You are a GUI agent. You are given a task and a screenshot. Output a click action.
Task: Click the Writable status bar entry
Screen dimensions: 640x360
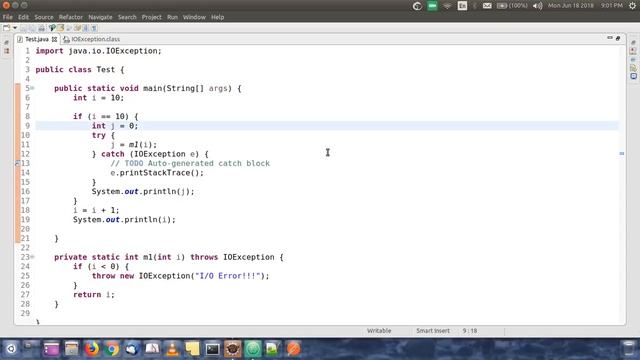point(379,331)
